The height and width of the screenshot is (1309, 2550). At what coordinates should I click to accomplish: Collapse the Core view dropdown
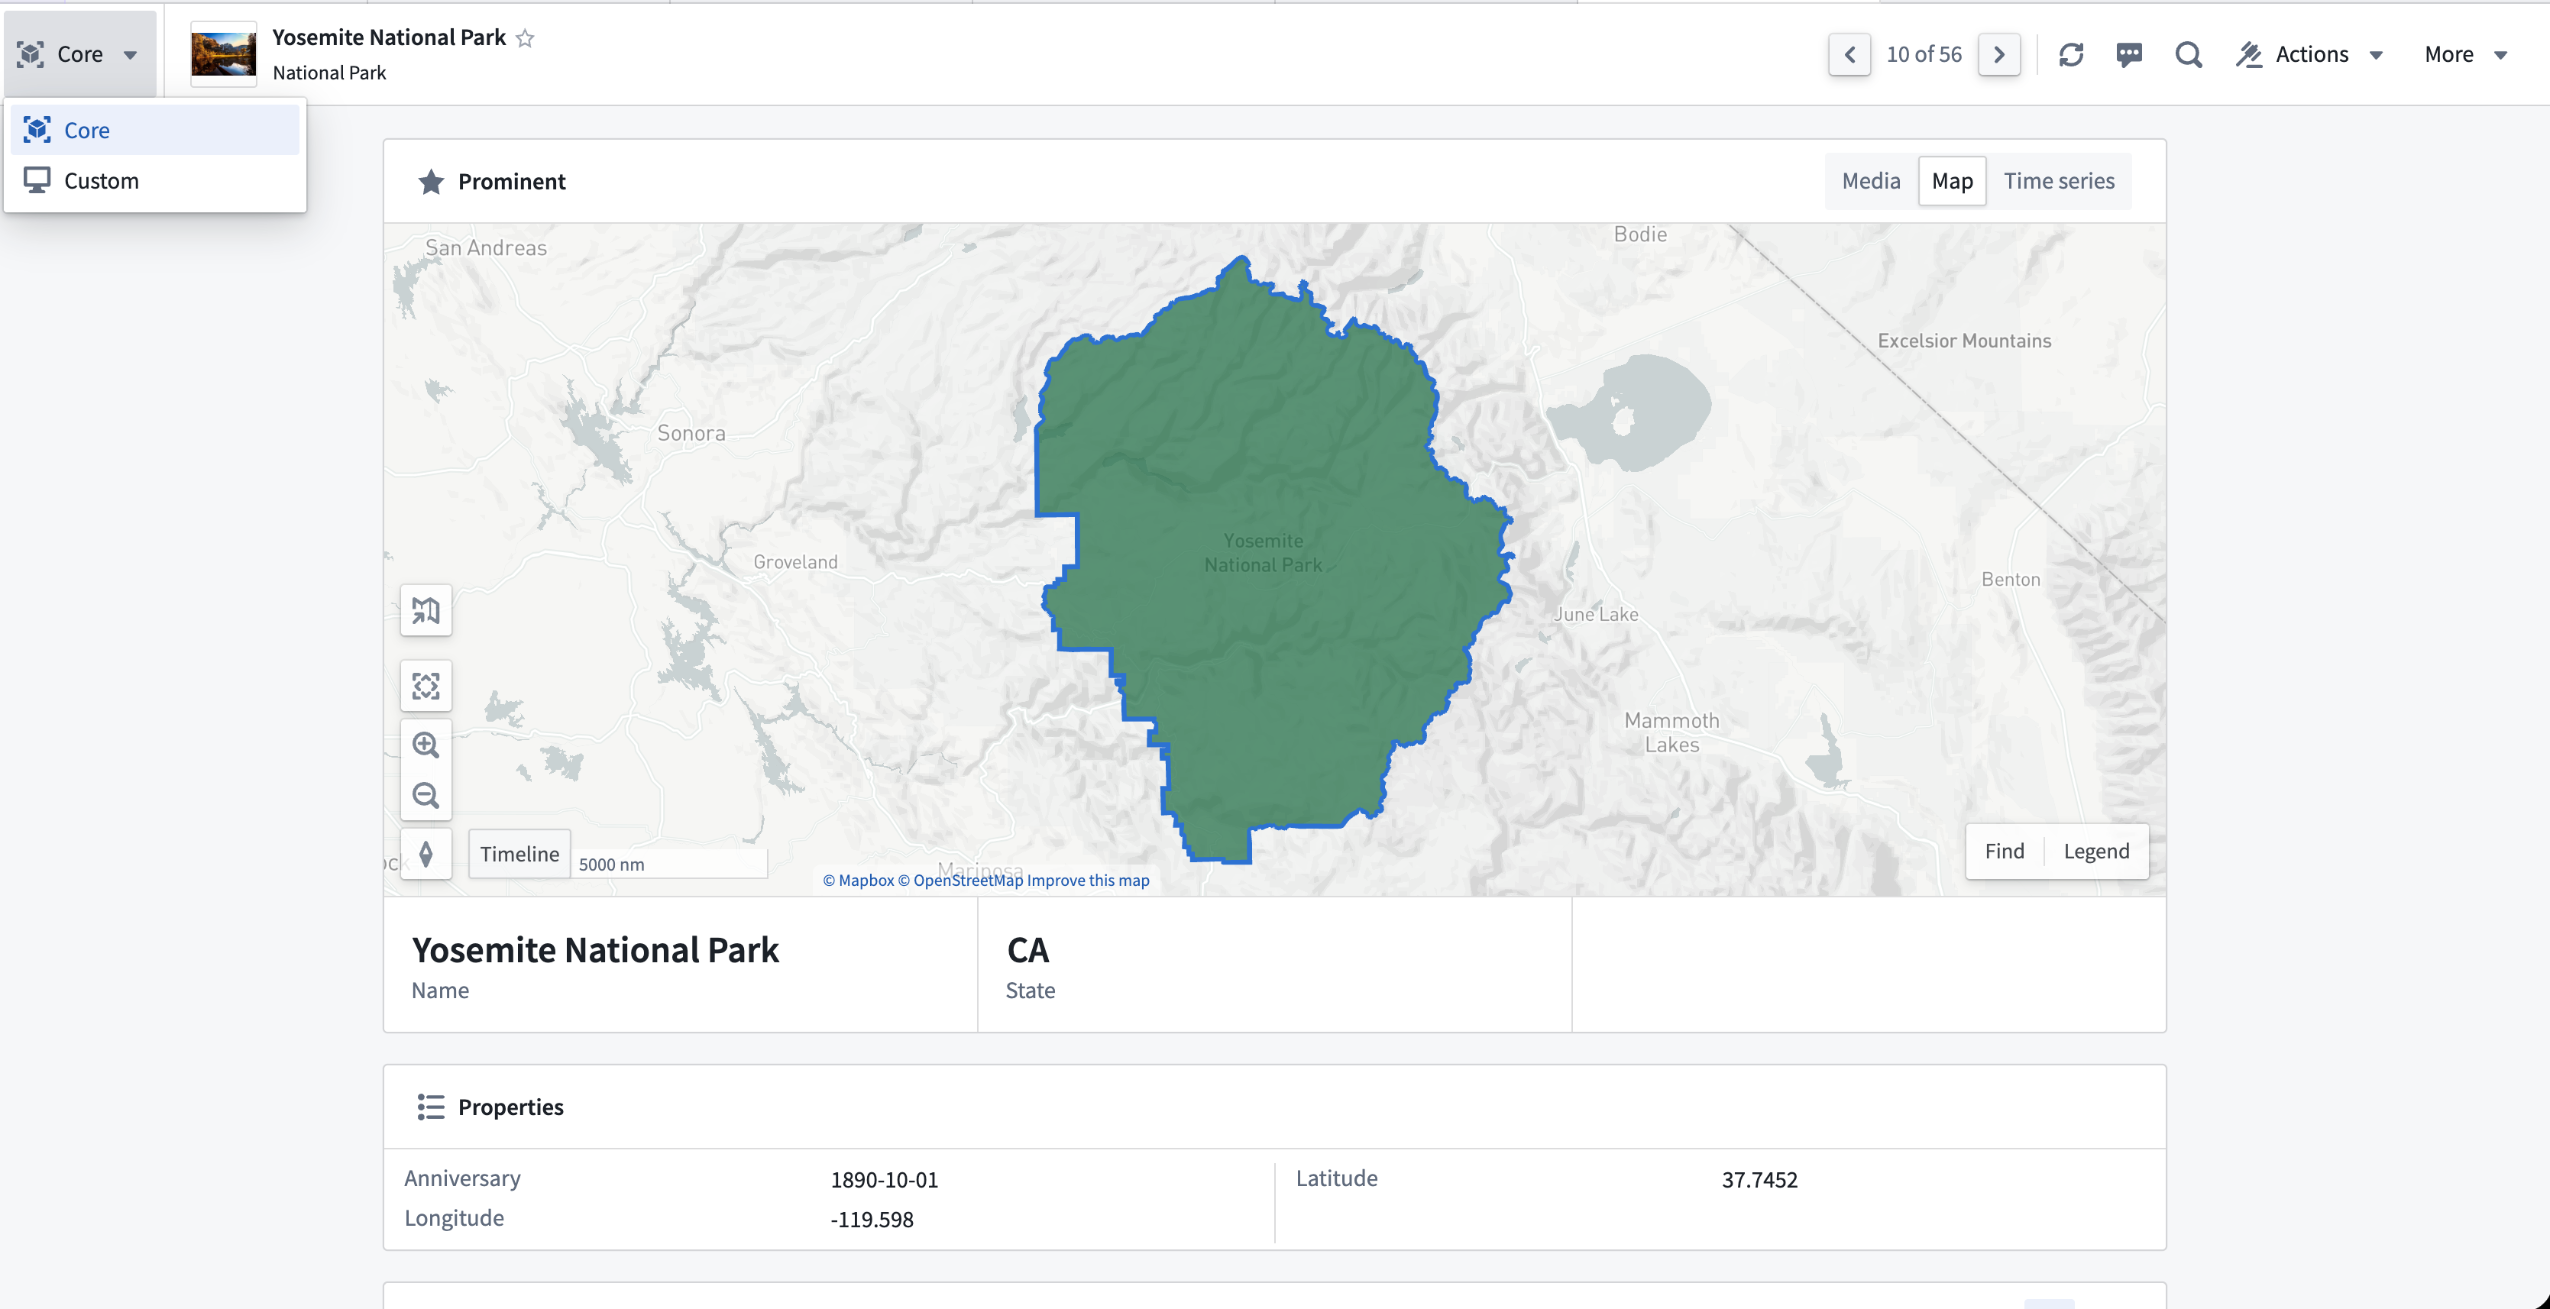pyautogui.click(x=80, y=54)
